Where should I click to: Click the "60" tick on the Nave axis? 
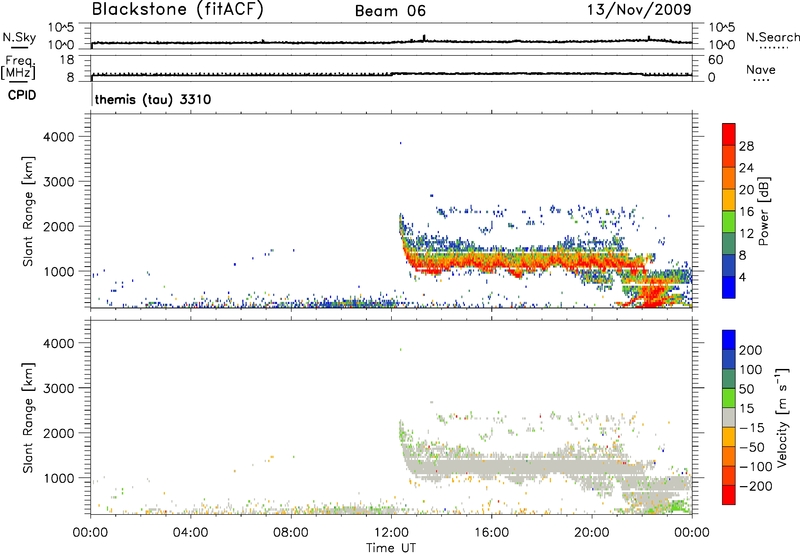pyautogui.click(x=715, y=60)
